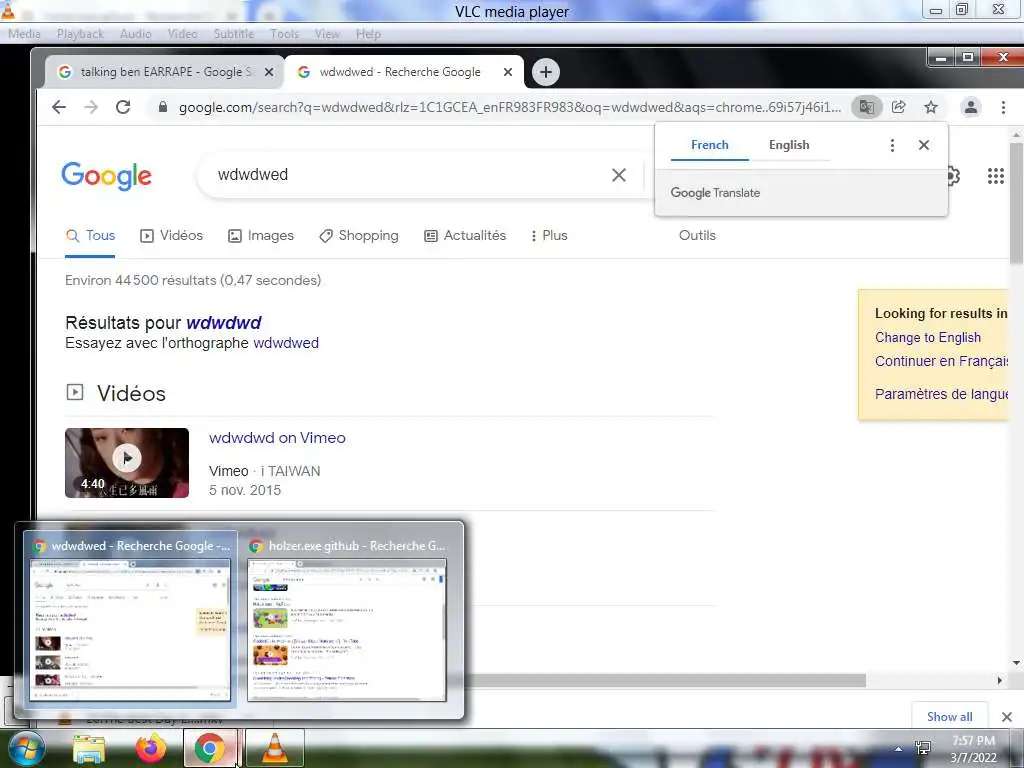The height and width of the screenshot is (768, 1024).
Task: Reload the Google search page
Action: pyautogui.click(x=123, y=107)
